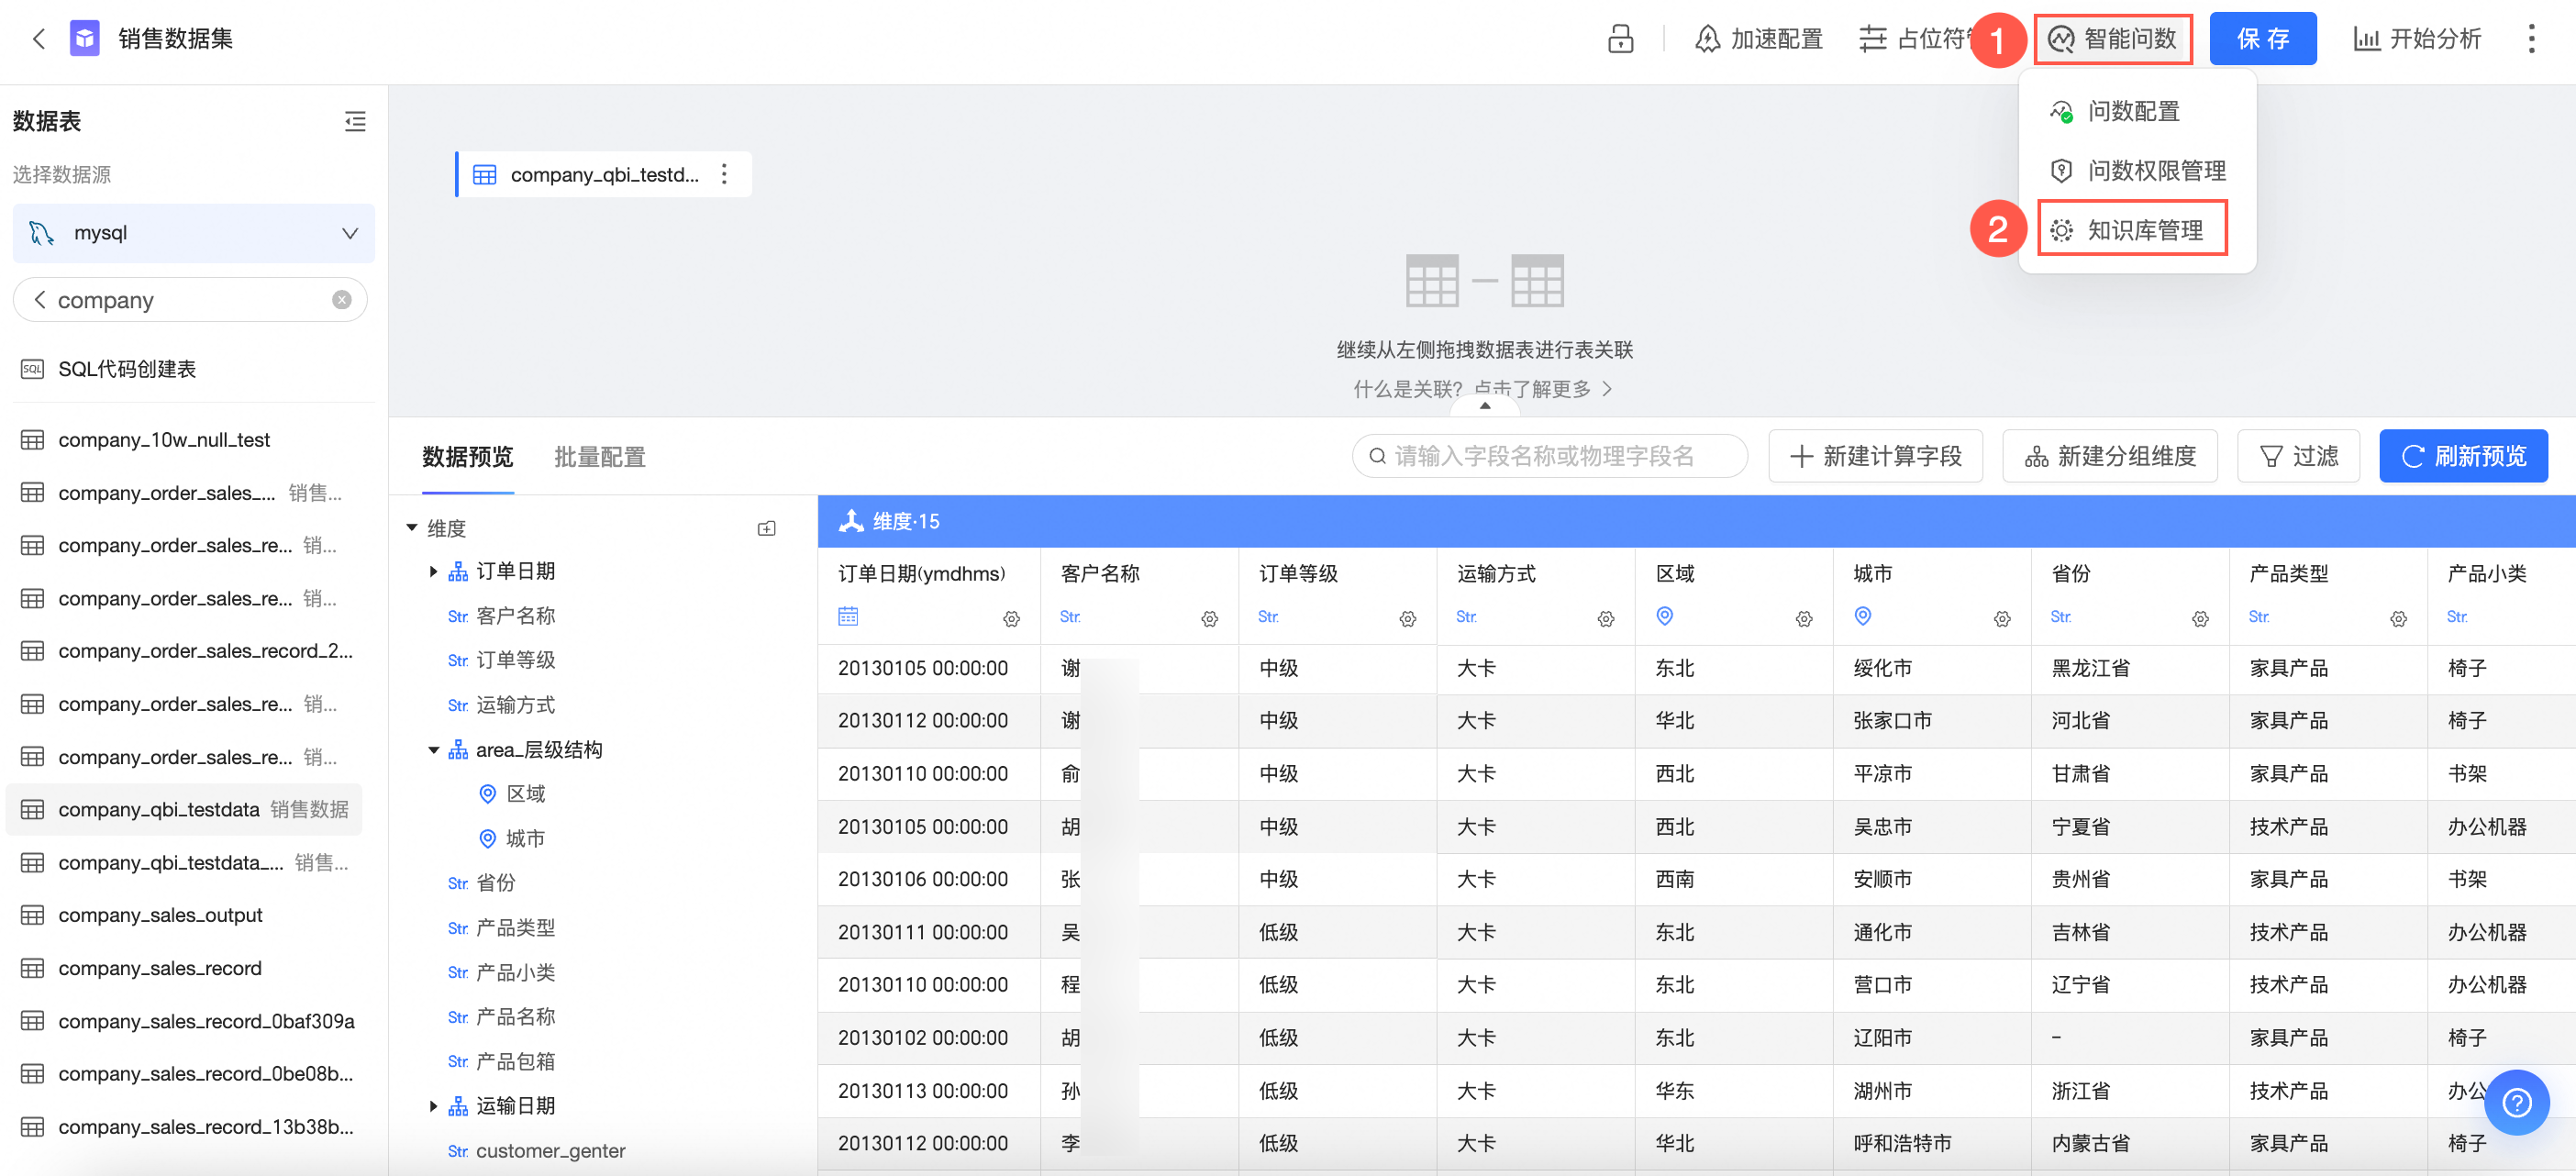This screenshot has height=1176, width=2576.
Task: Save the dataset with 保存
Action: (x=2262, y=39)
